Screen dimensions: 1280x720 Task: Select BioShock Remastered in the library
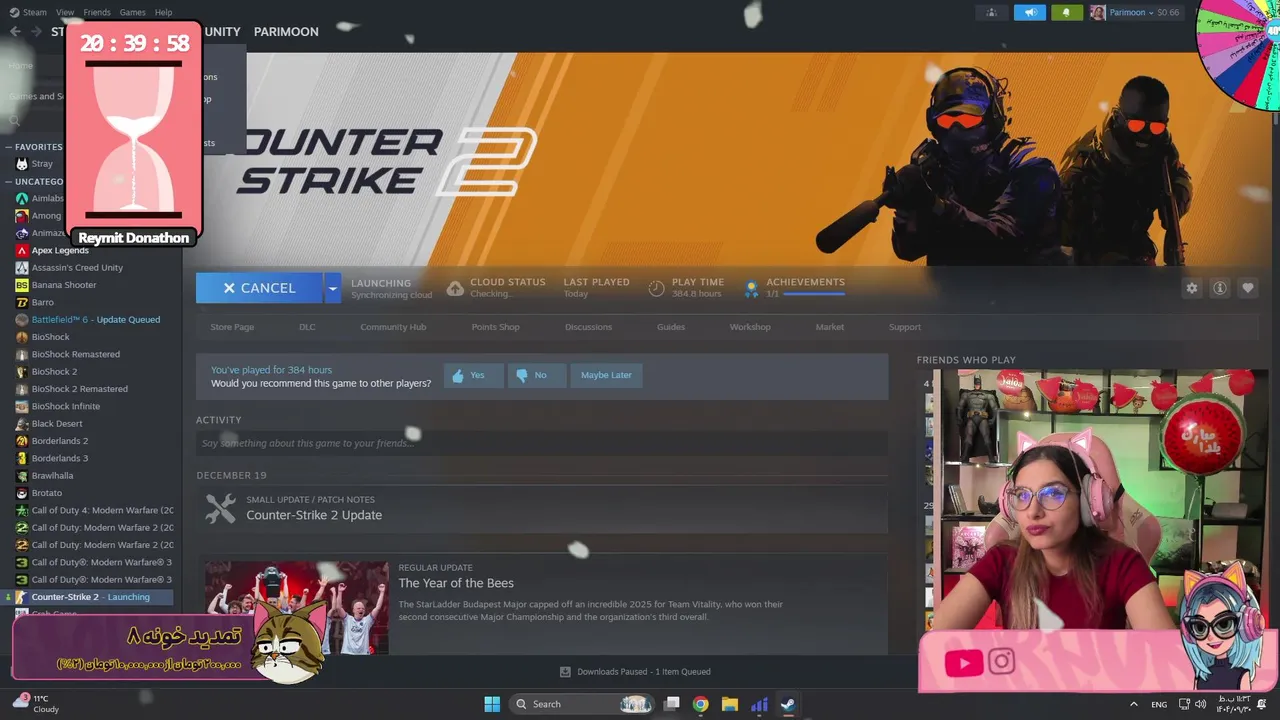pyautogui.click(x=75, y=354)
